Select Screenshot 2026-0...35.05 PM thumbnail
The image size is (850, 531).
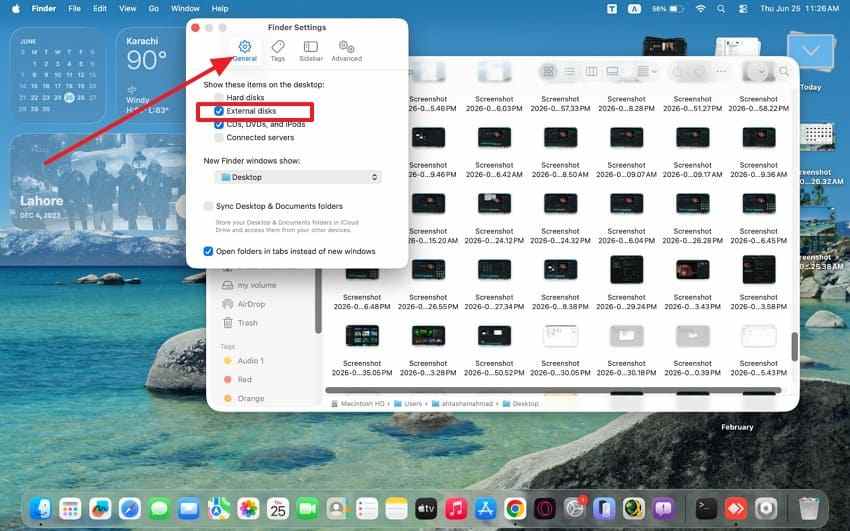coord(362,336)
